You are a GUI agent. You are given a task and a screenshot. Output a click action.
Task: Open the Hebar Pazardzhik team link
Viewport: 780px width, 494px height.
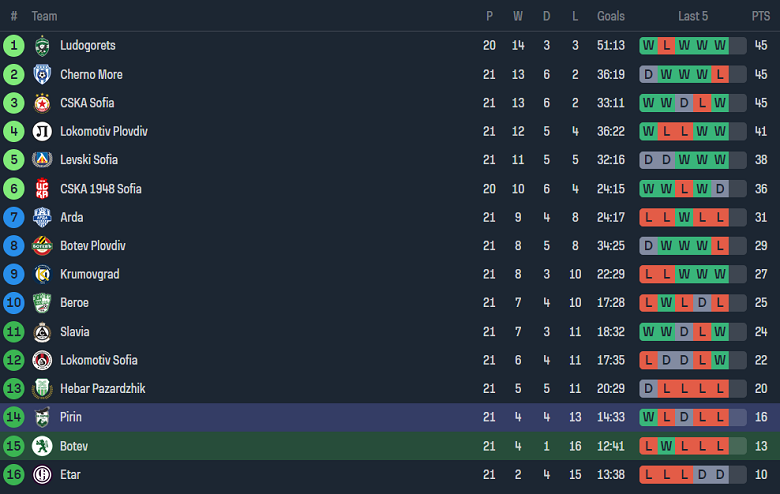(x=101, y=388)
